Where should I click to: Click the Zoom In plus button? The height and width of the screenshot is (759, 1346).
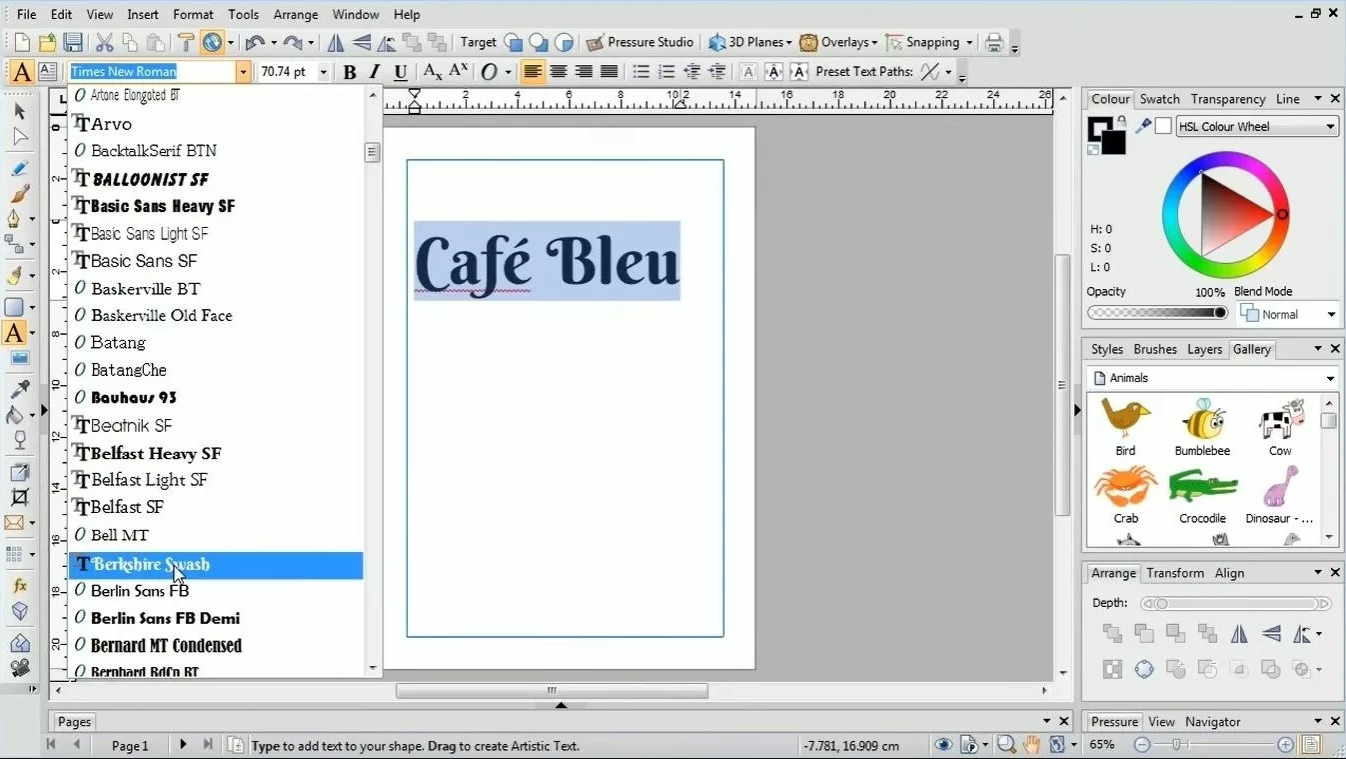pos(1285,745)
